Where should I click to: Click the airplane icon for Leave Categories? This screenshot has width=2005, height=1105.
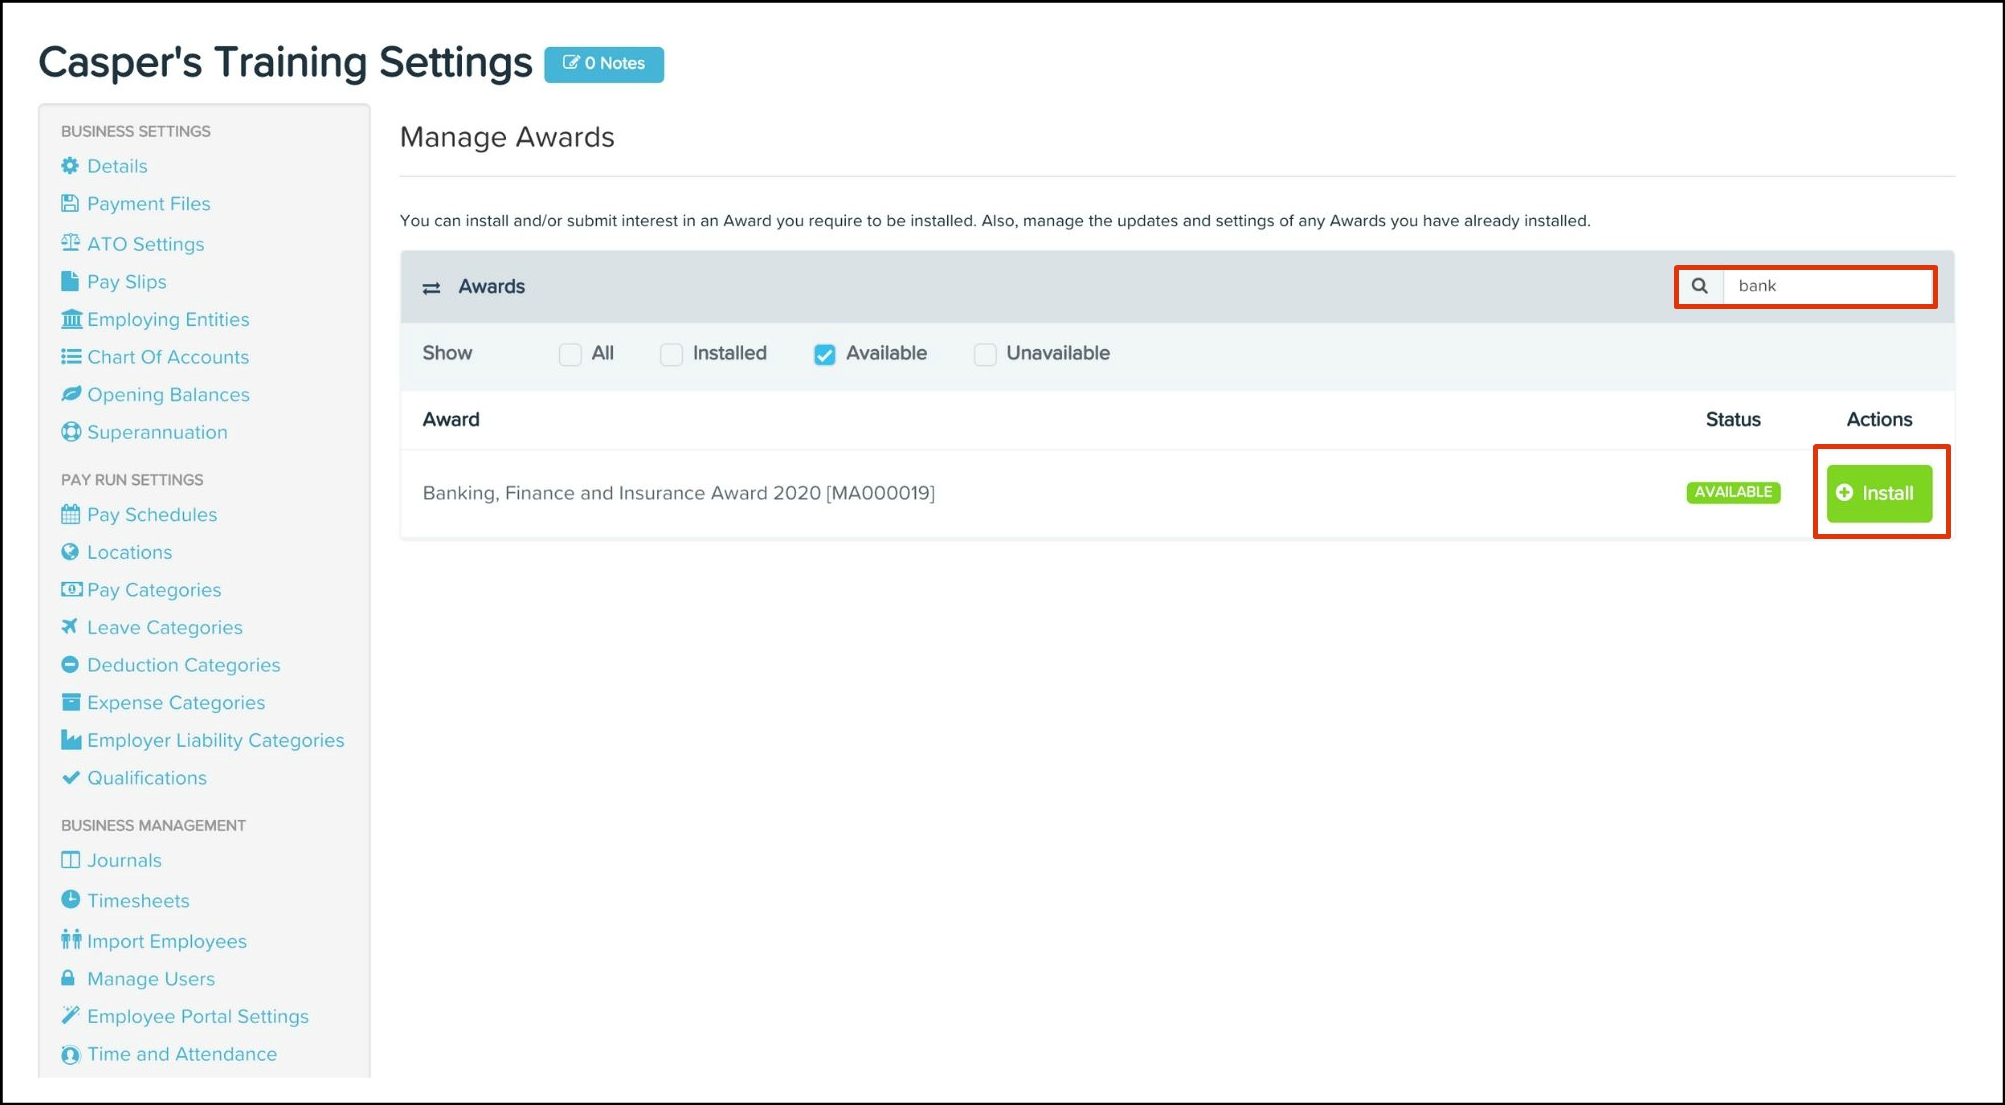pos(70,627)
